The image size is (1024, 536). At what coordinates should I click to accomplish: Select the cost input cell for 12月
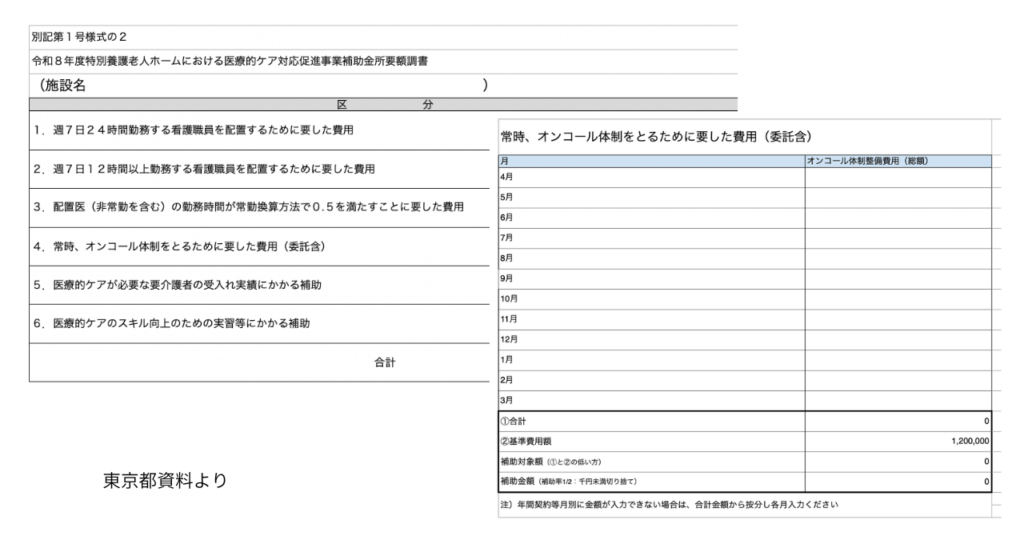(898, 339)
